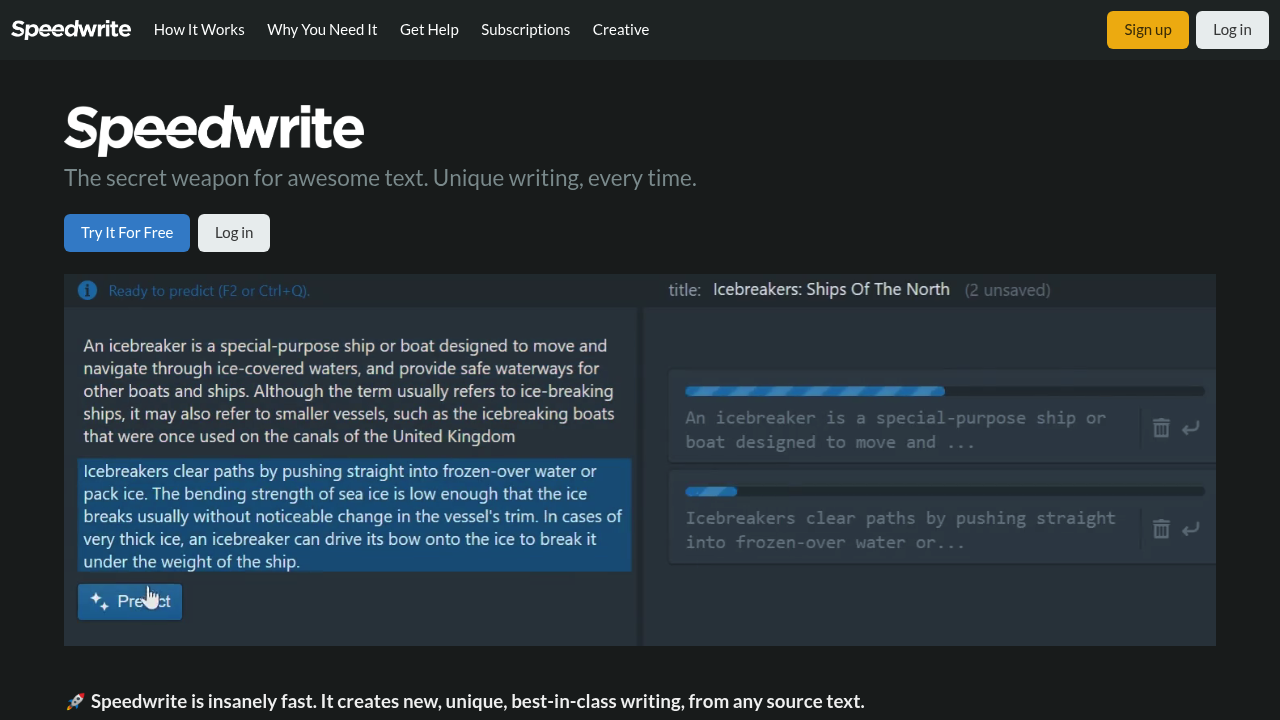Click Log in button in top navbar
The image size is (1280, 720).
coord(1232,30)
